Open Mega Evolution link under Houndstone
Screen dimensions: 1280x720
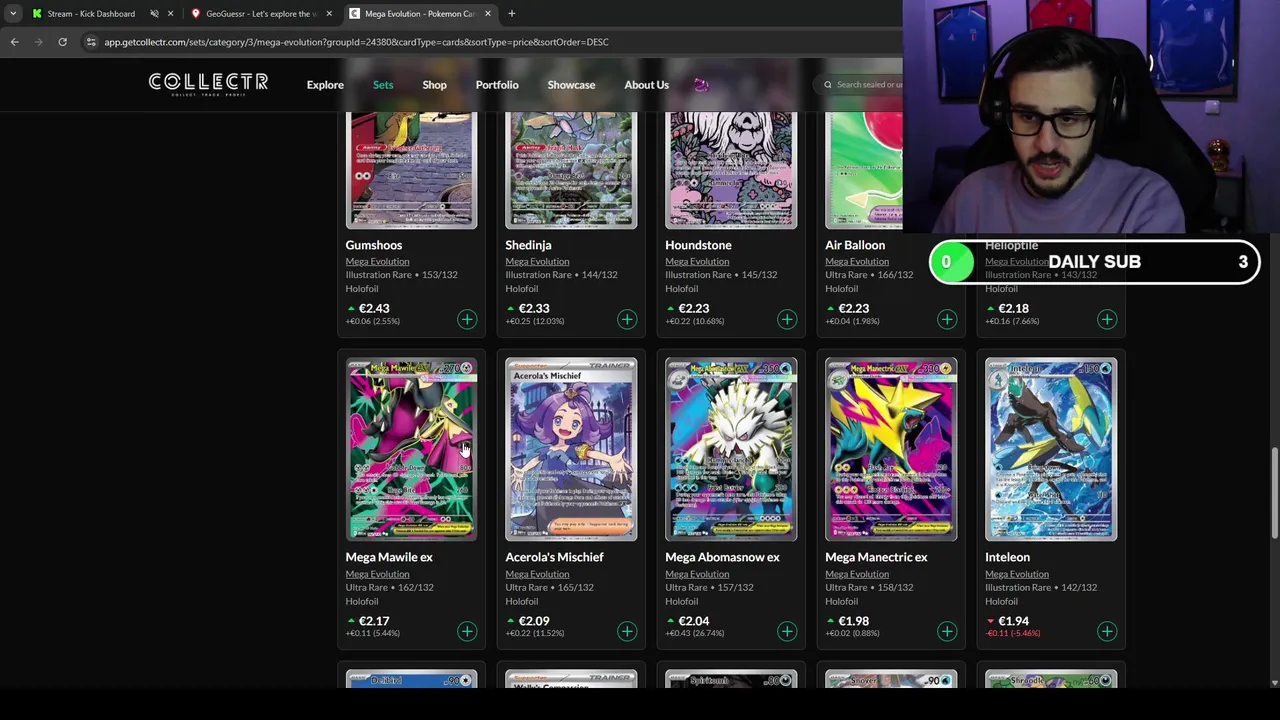pyautogui.click(x=697, y=261)
